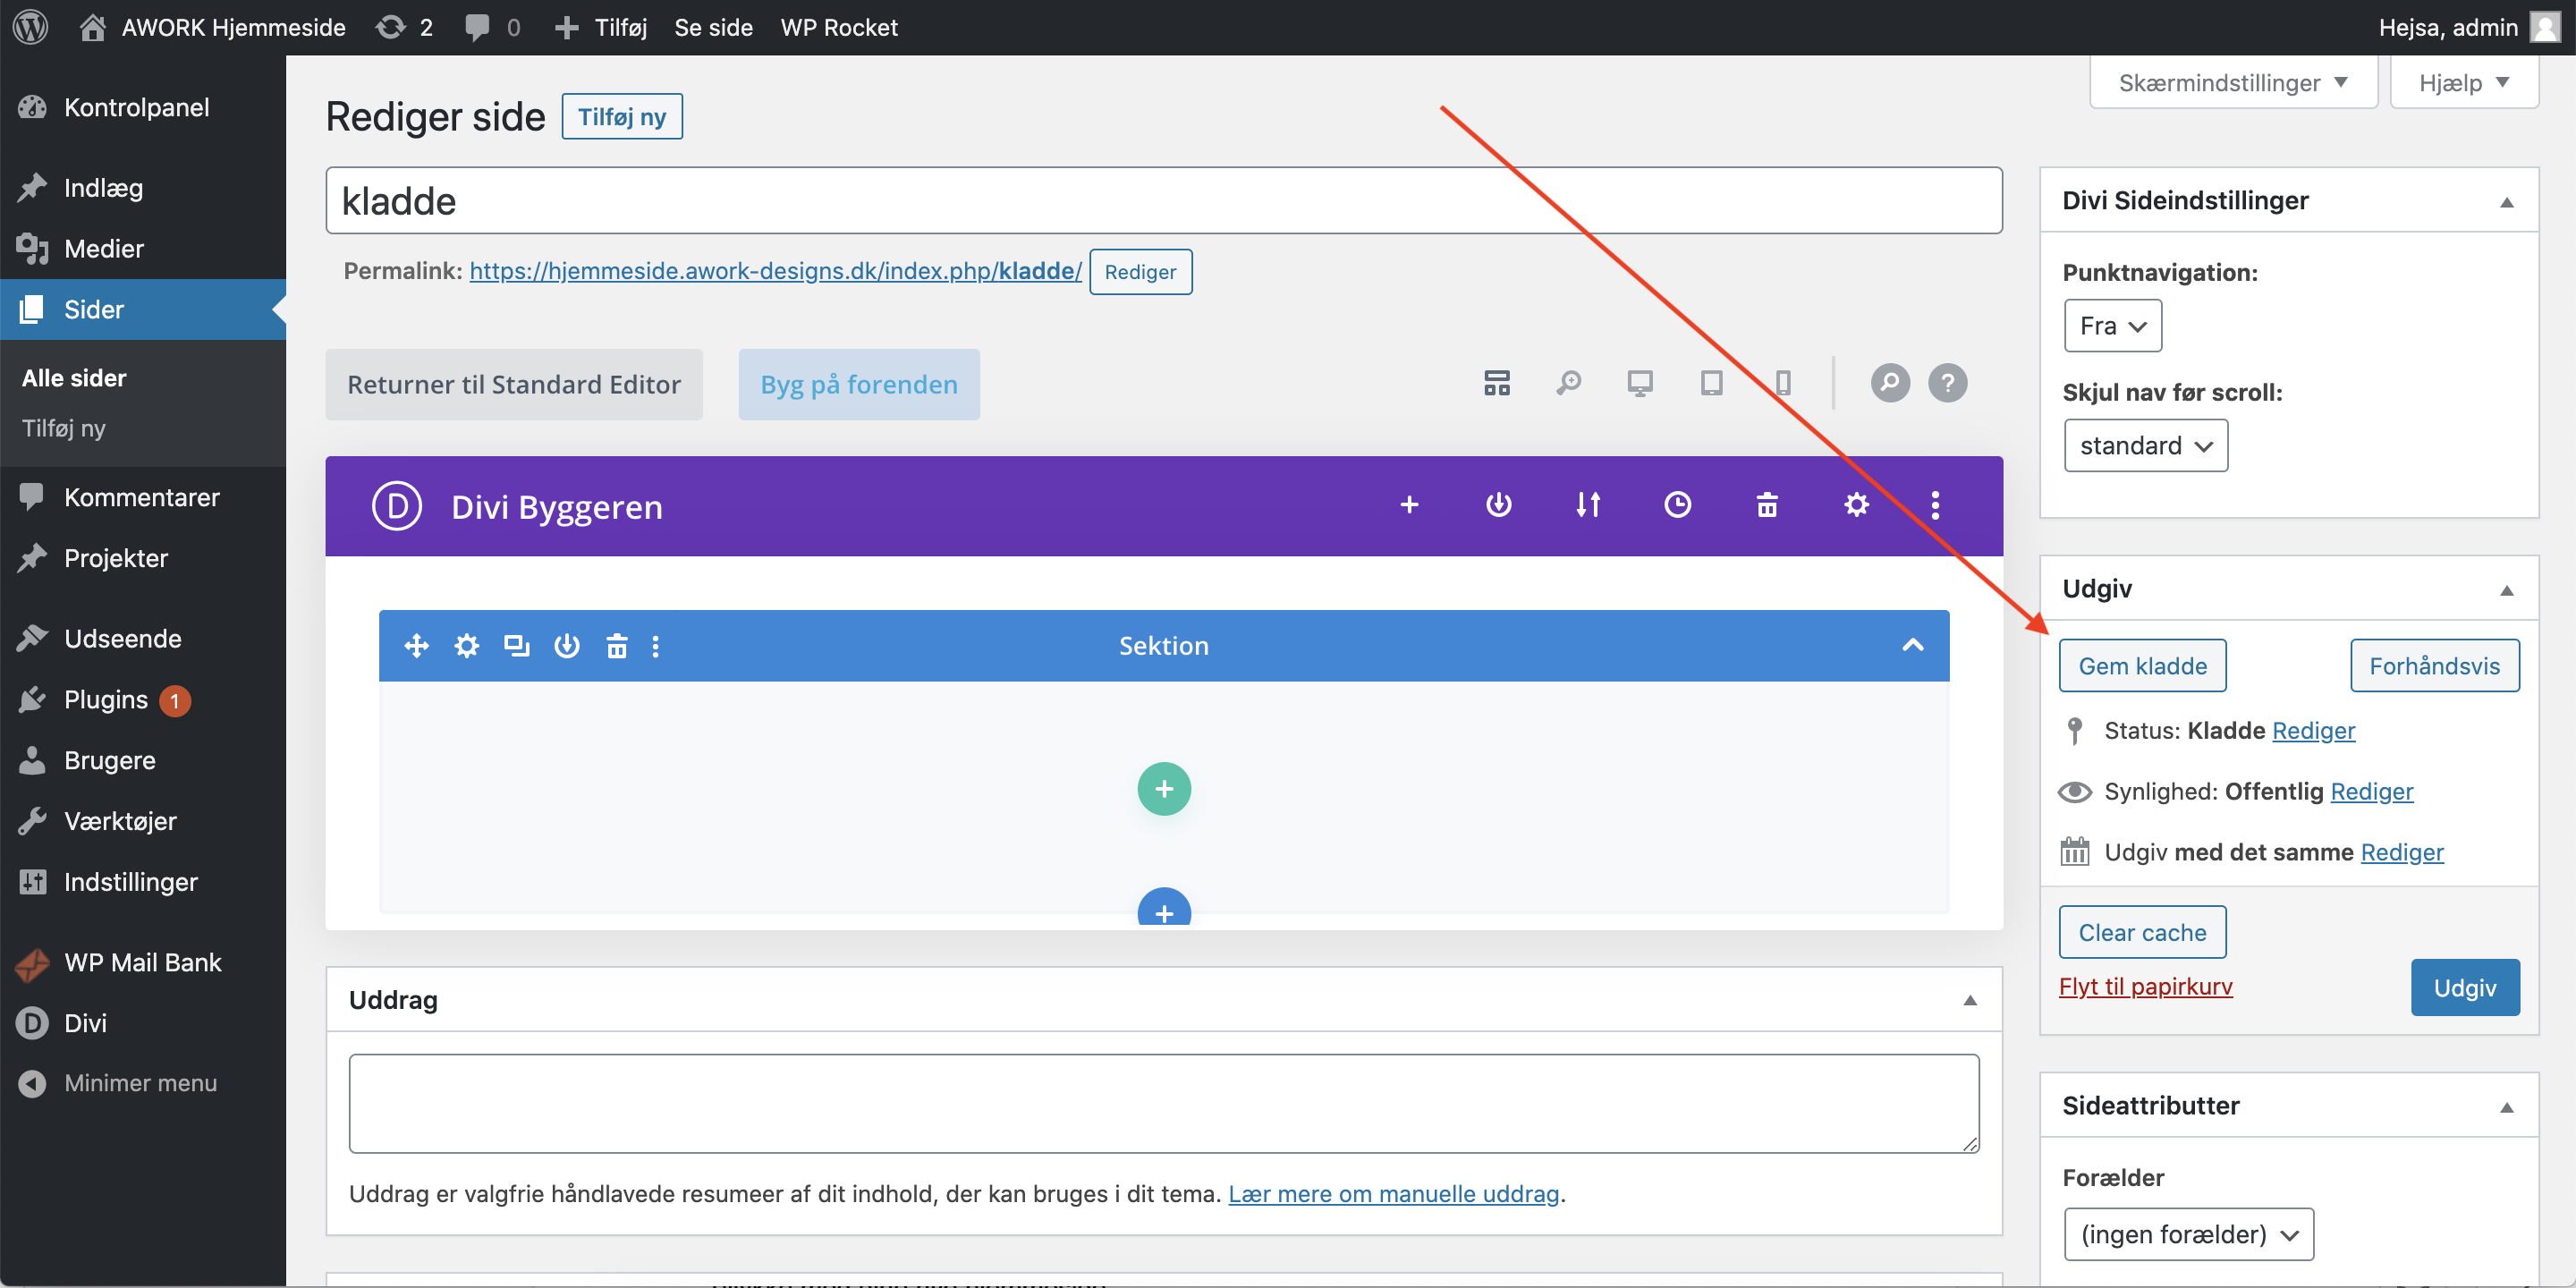Click the power icon in Divi Byggeren header
The width and height of the screenshot is (2576, 1288).
(x=1498, y=505)
